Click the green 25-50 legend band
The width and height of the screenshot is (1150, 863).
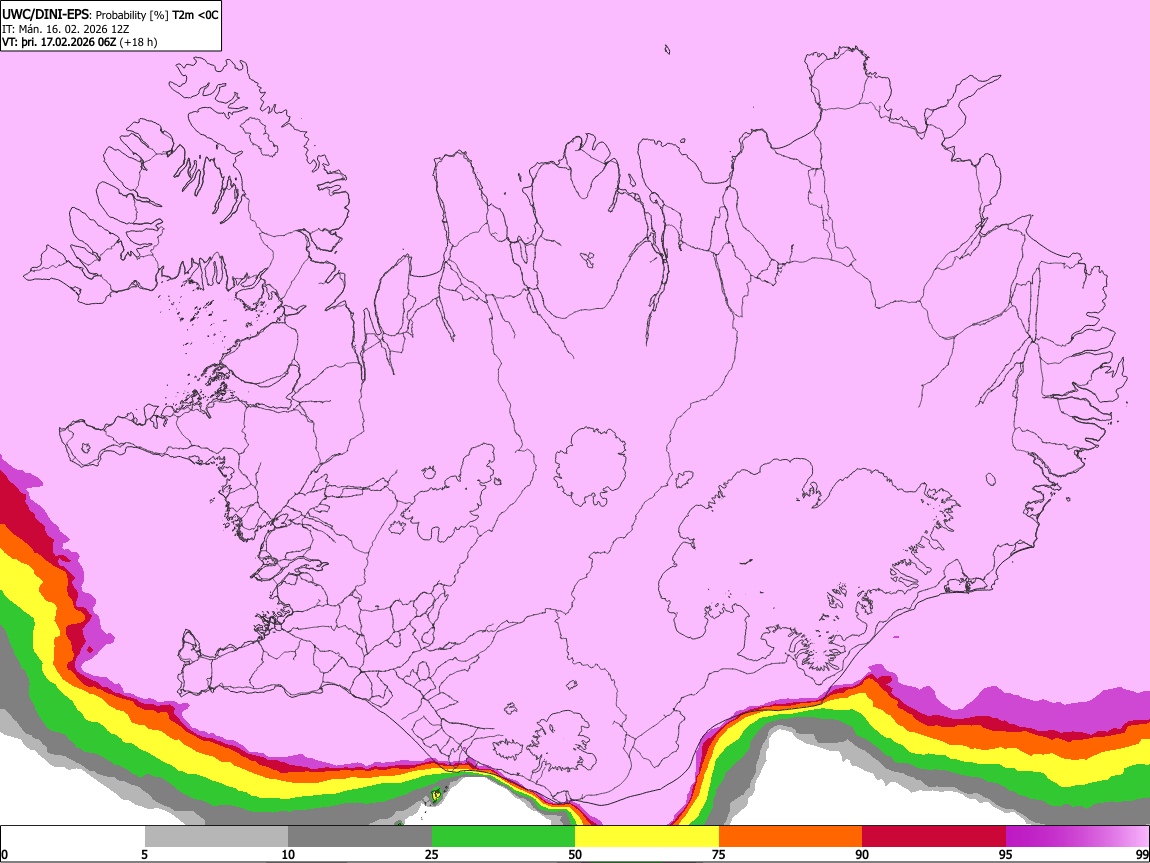(x=503, y=837)
